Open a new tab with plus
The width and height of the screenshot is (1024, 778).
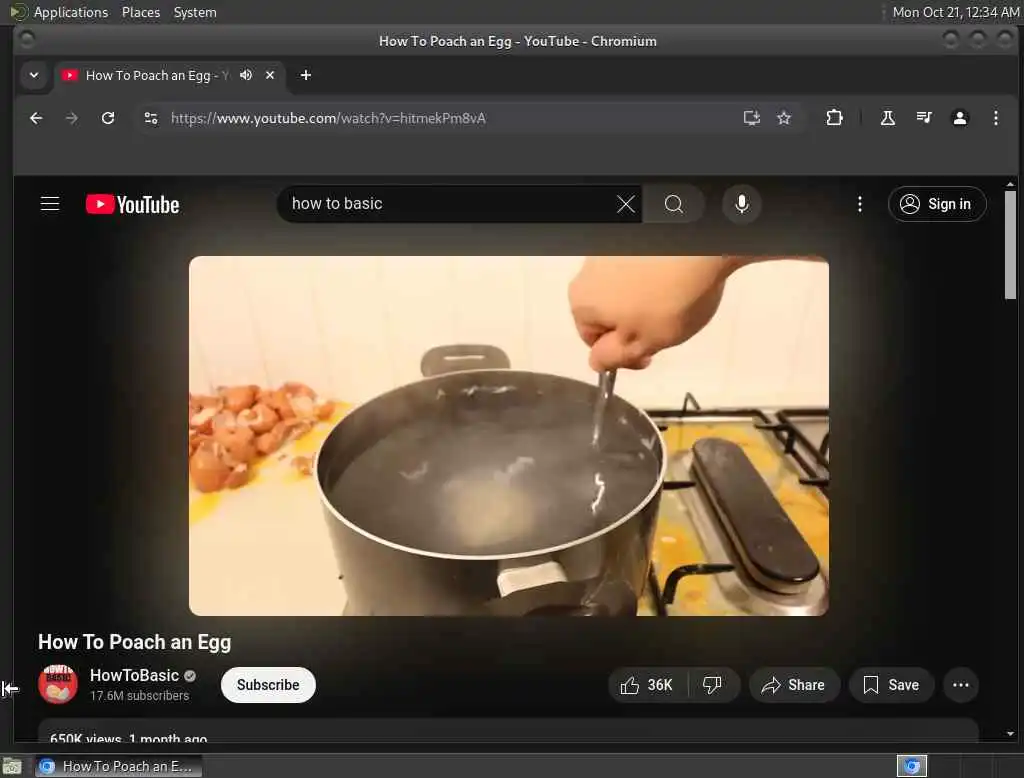coord(306,75)
